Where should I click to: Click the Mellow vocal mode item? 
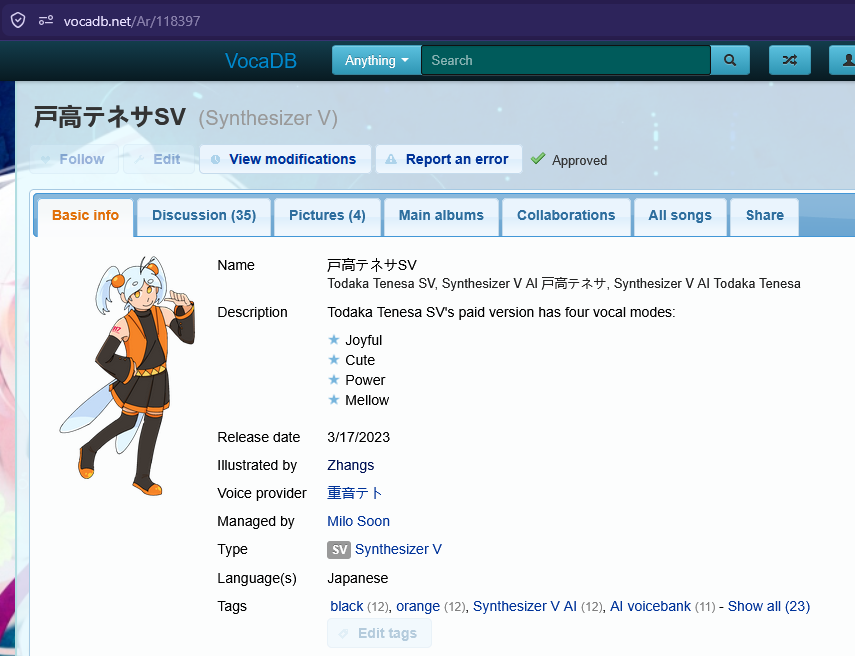(367, 400)
